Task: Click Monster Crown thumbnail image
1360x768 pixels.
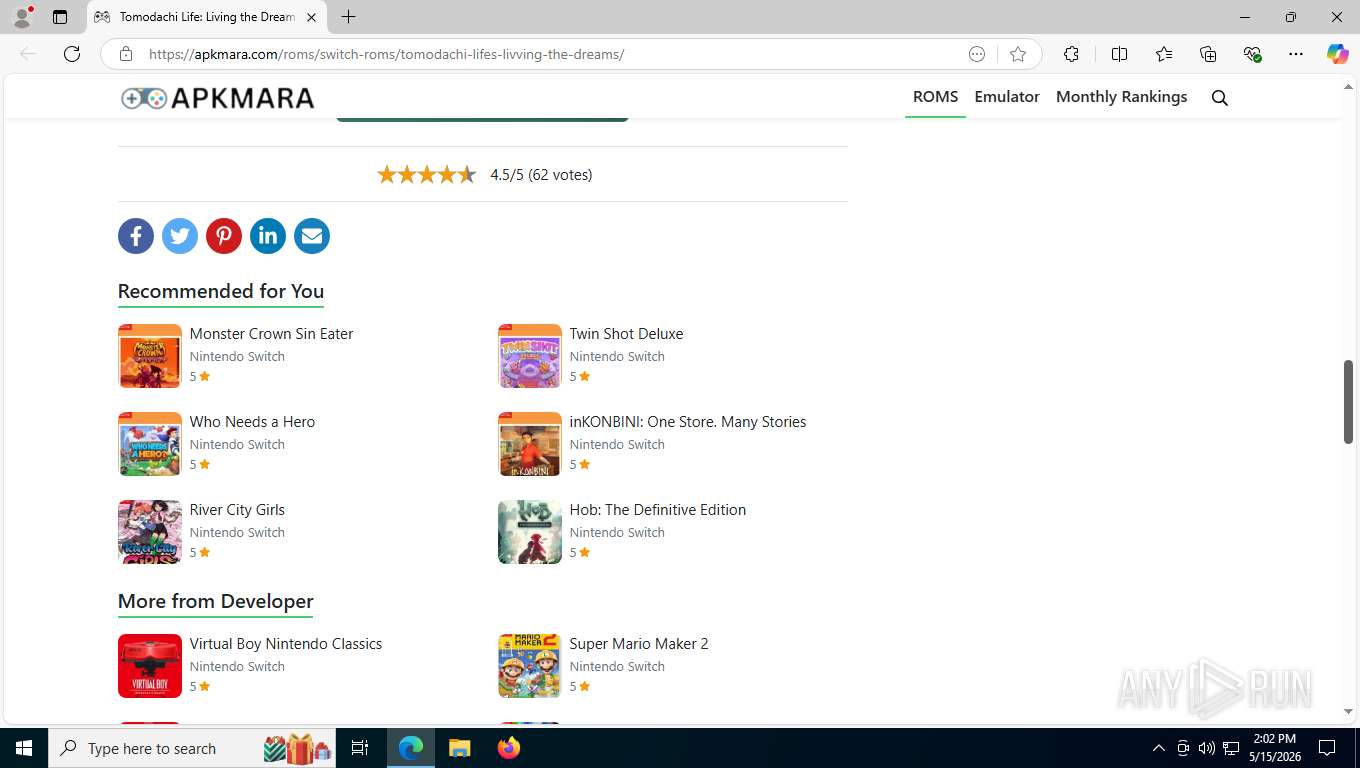Action: 150,356
